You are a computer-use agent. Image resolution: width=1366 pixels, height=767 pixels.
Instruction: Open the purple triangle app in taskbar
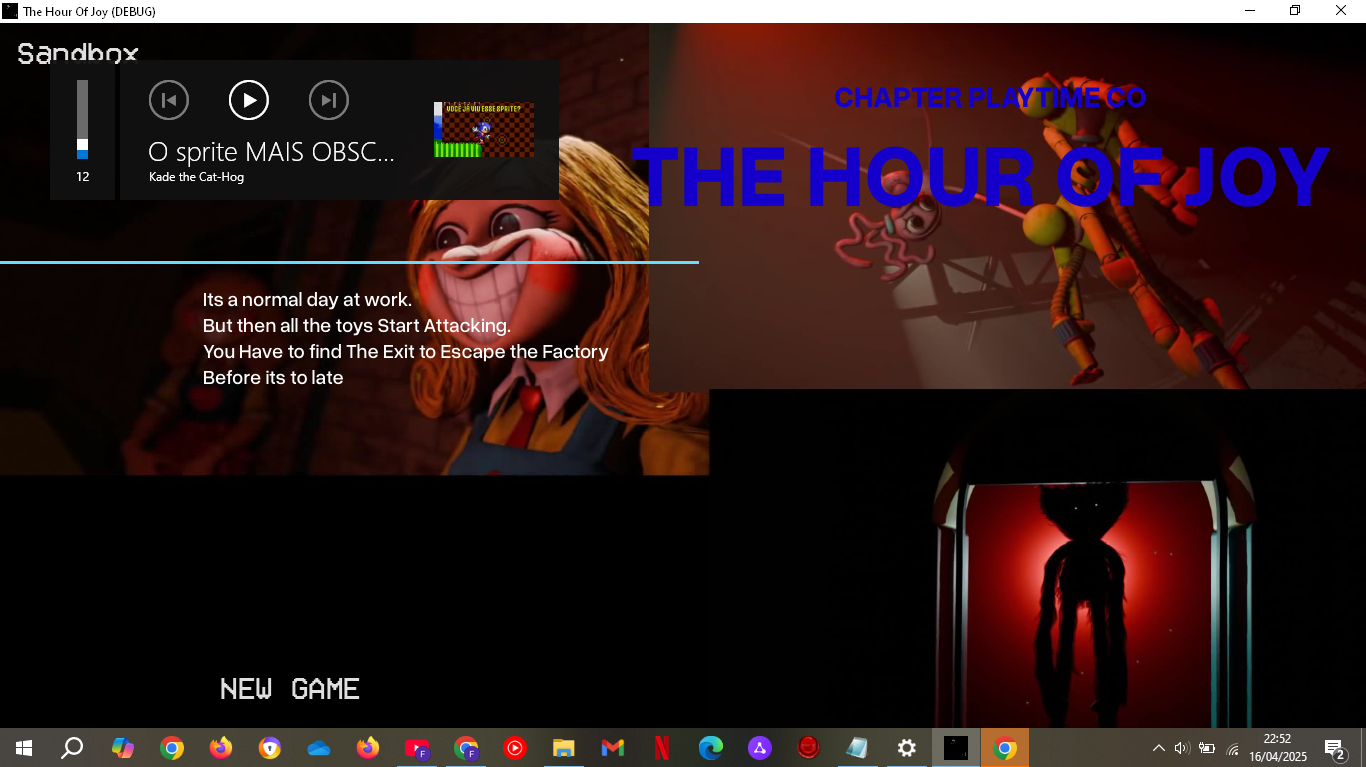[x=760, y=748]
